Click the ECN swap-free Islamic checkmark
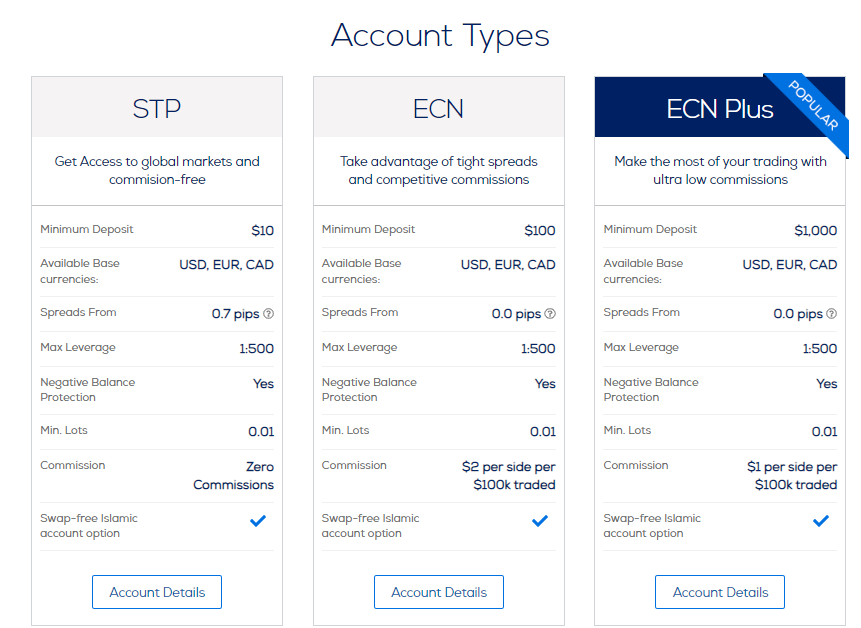The width and height of the screenshot is (861, 628). [540, 520]
